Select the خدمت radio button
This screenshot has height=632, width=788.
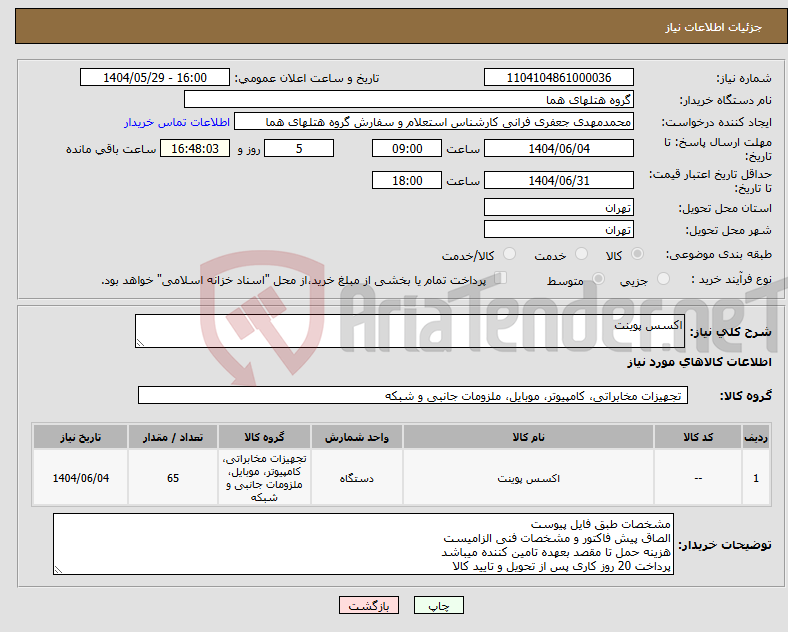tap(581, 254)
